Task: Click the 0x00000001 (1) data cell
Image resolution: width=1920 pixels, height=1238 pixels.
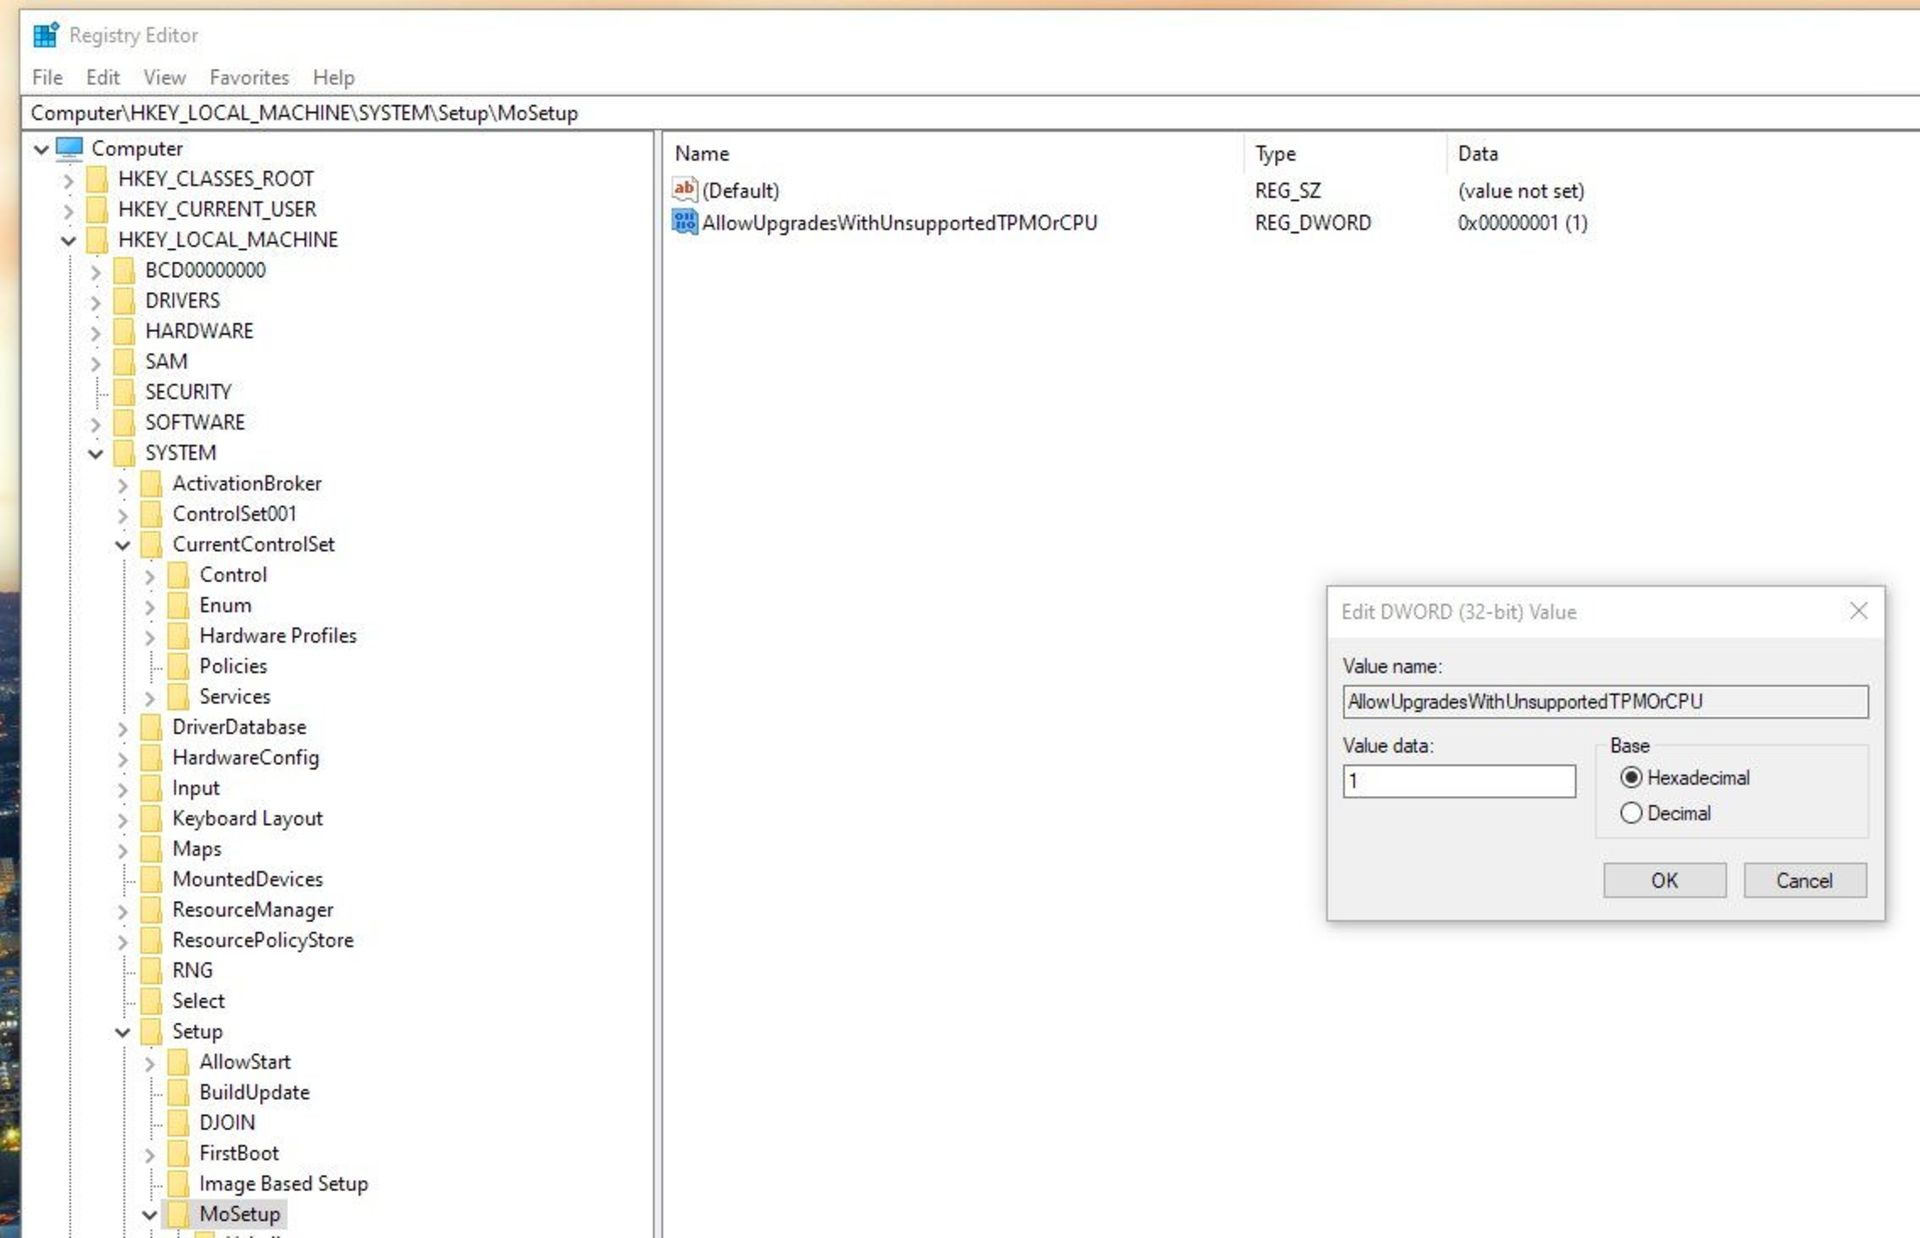Action: click(x=1522, y=222)
